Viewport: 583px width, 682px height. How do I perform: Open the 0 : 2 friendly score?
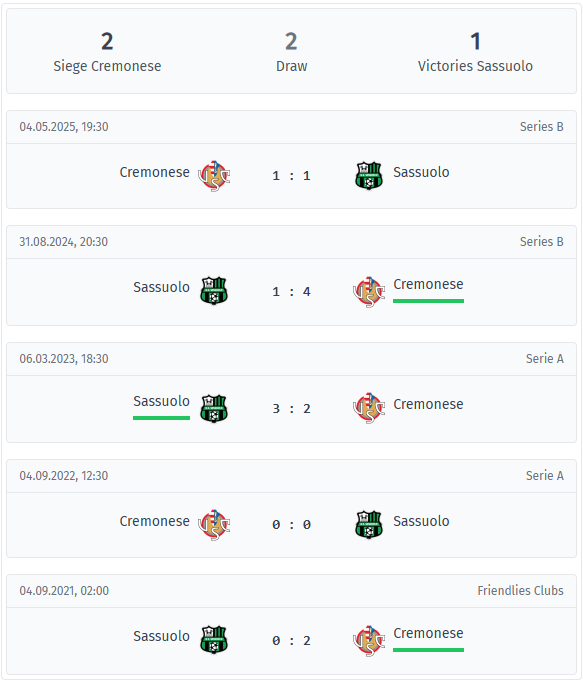point(292,641)
